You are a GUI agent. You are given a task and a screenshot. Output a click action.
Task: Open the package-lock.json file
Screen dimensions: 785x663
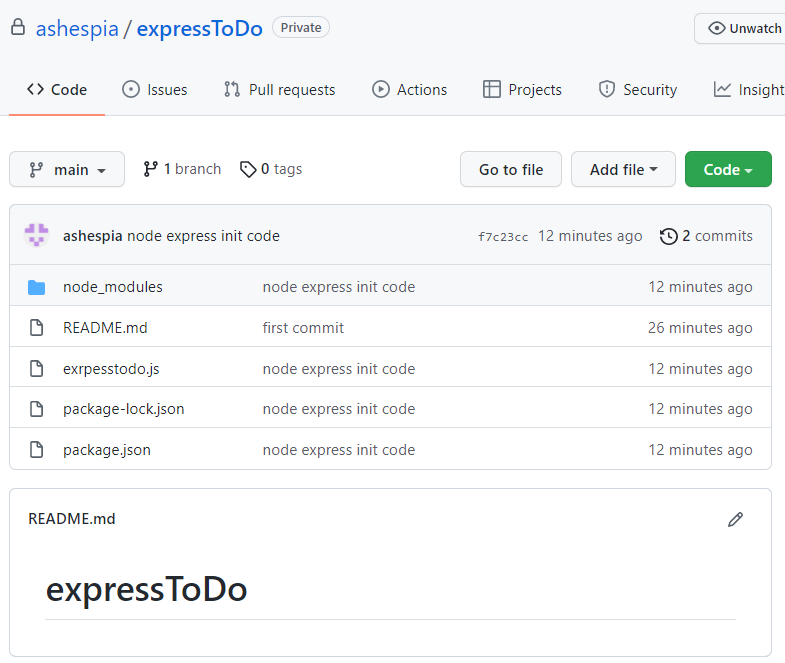[x=124, y=409]
